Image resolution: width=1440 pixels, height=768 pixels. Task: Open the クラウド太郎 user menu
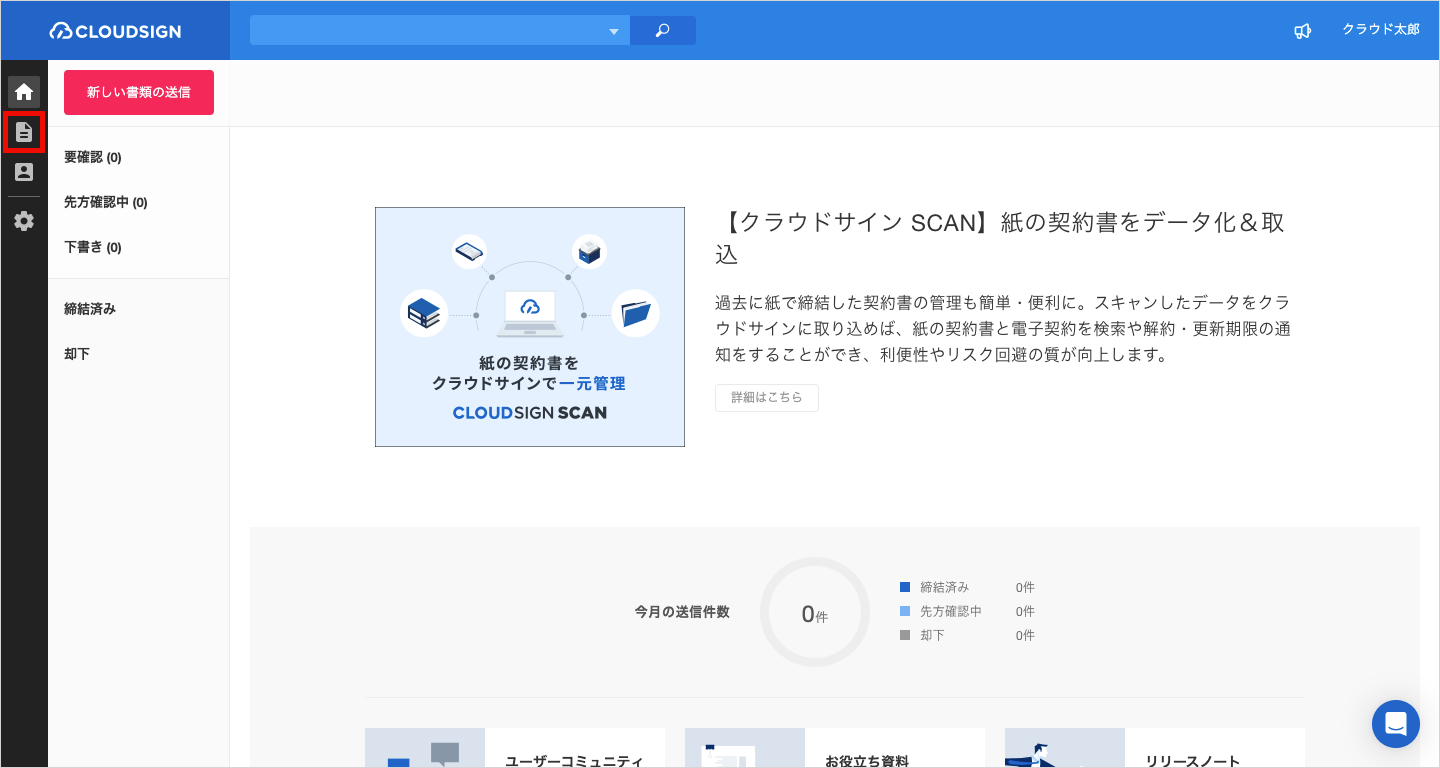tap(1380, 30)
